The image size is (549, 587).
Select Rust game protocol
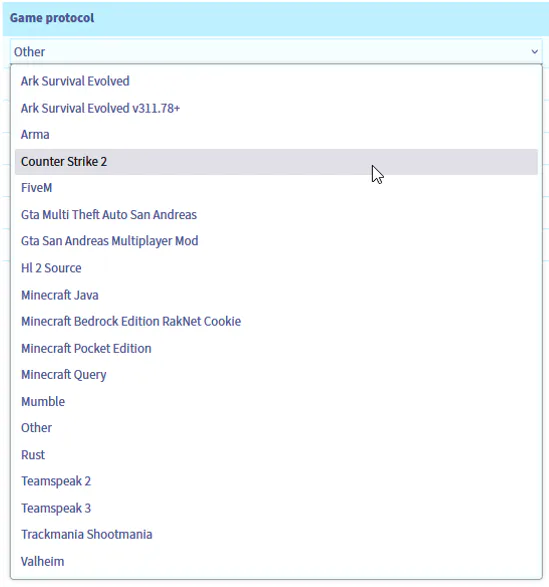[276, 455]
